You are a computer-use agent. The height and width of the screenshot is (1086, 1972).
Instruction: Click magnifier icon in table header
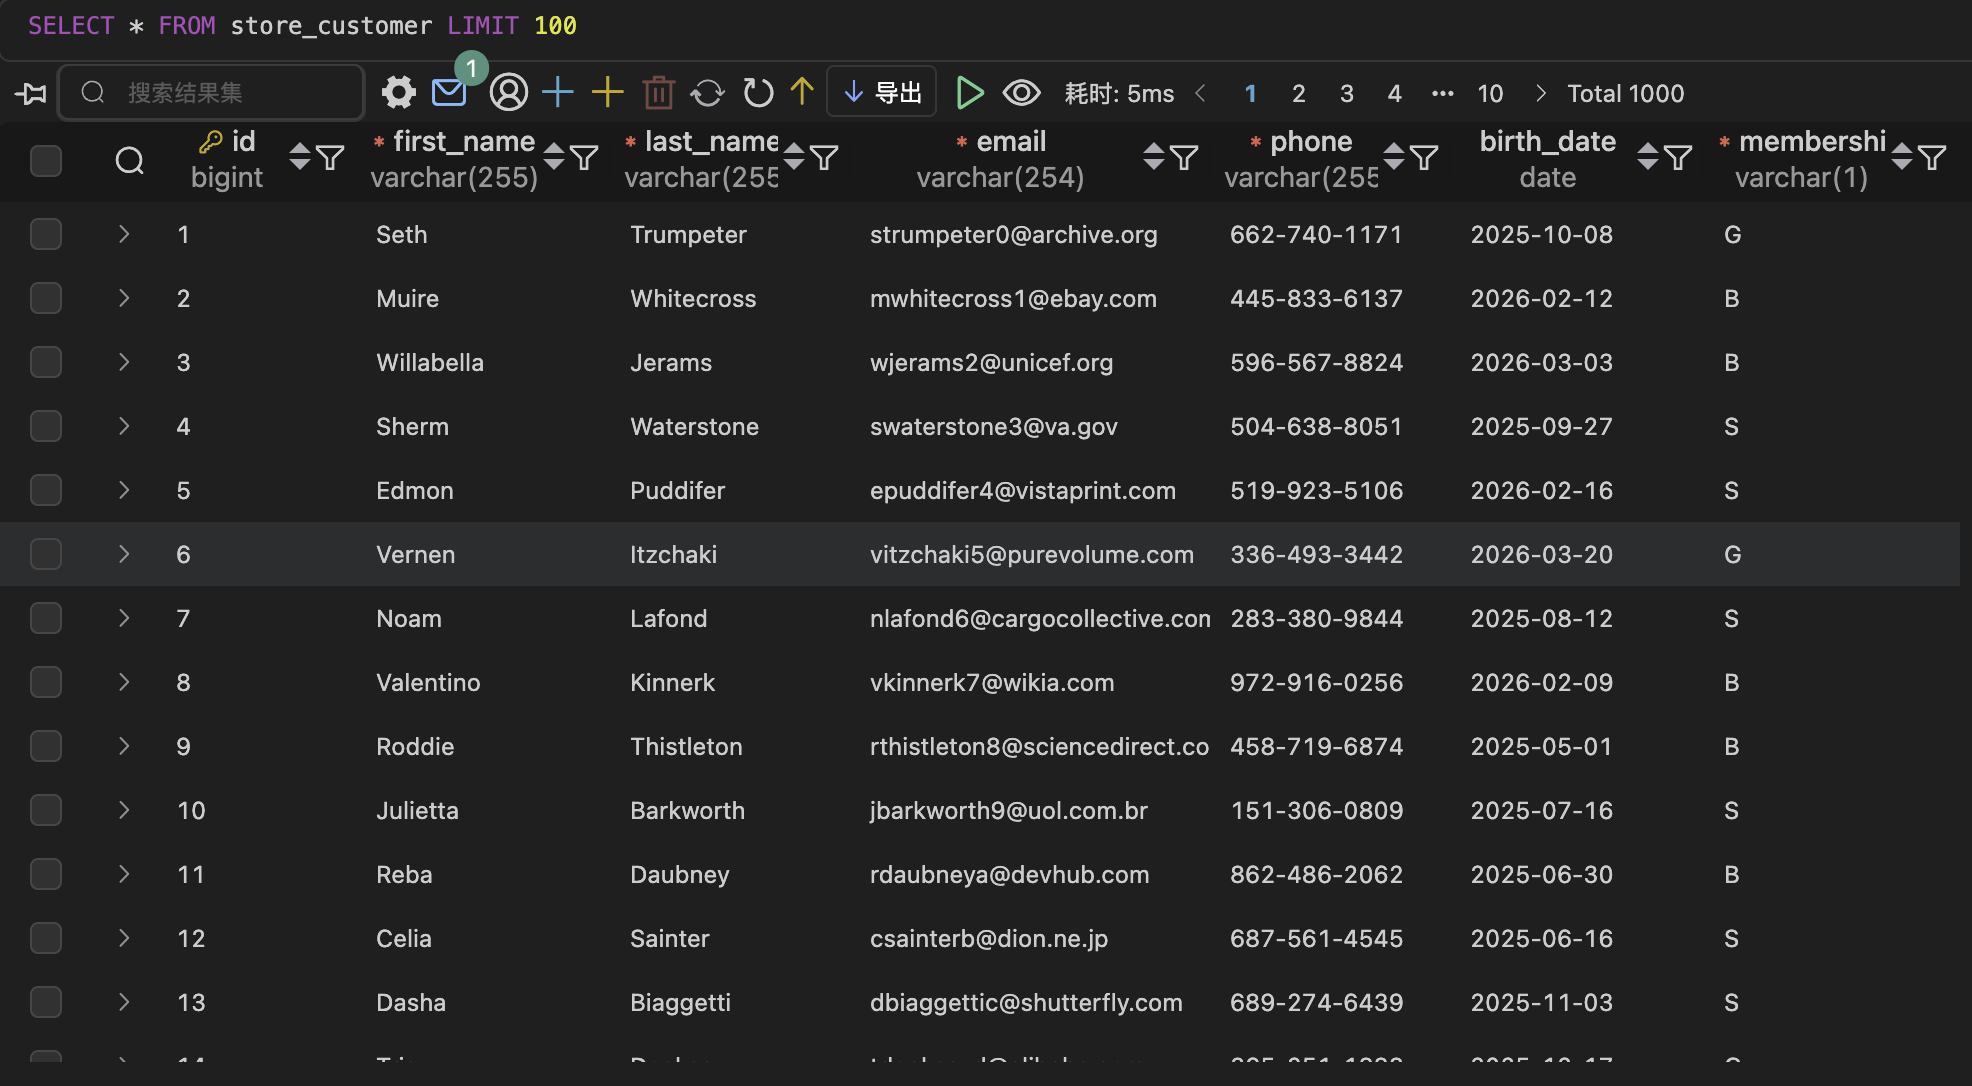130,160
